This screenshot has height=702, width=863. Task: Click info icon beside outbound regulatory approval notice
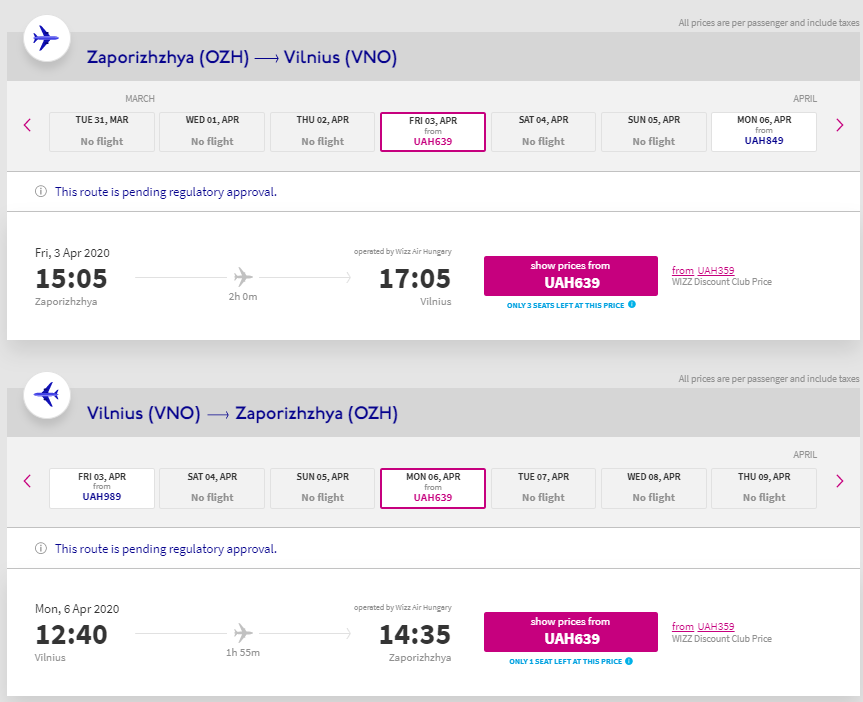coord(41,192)
